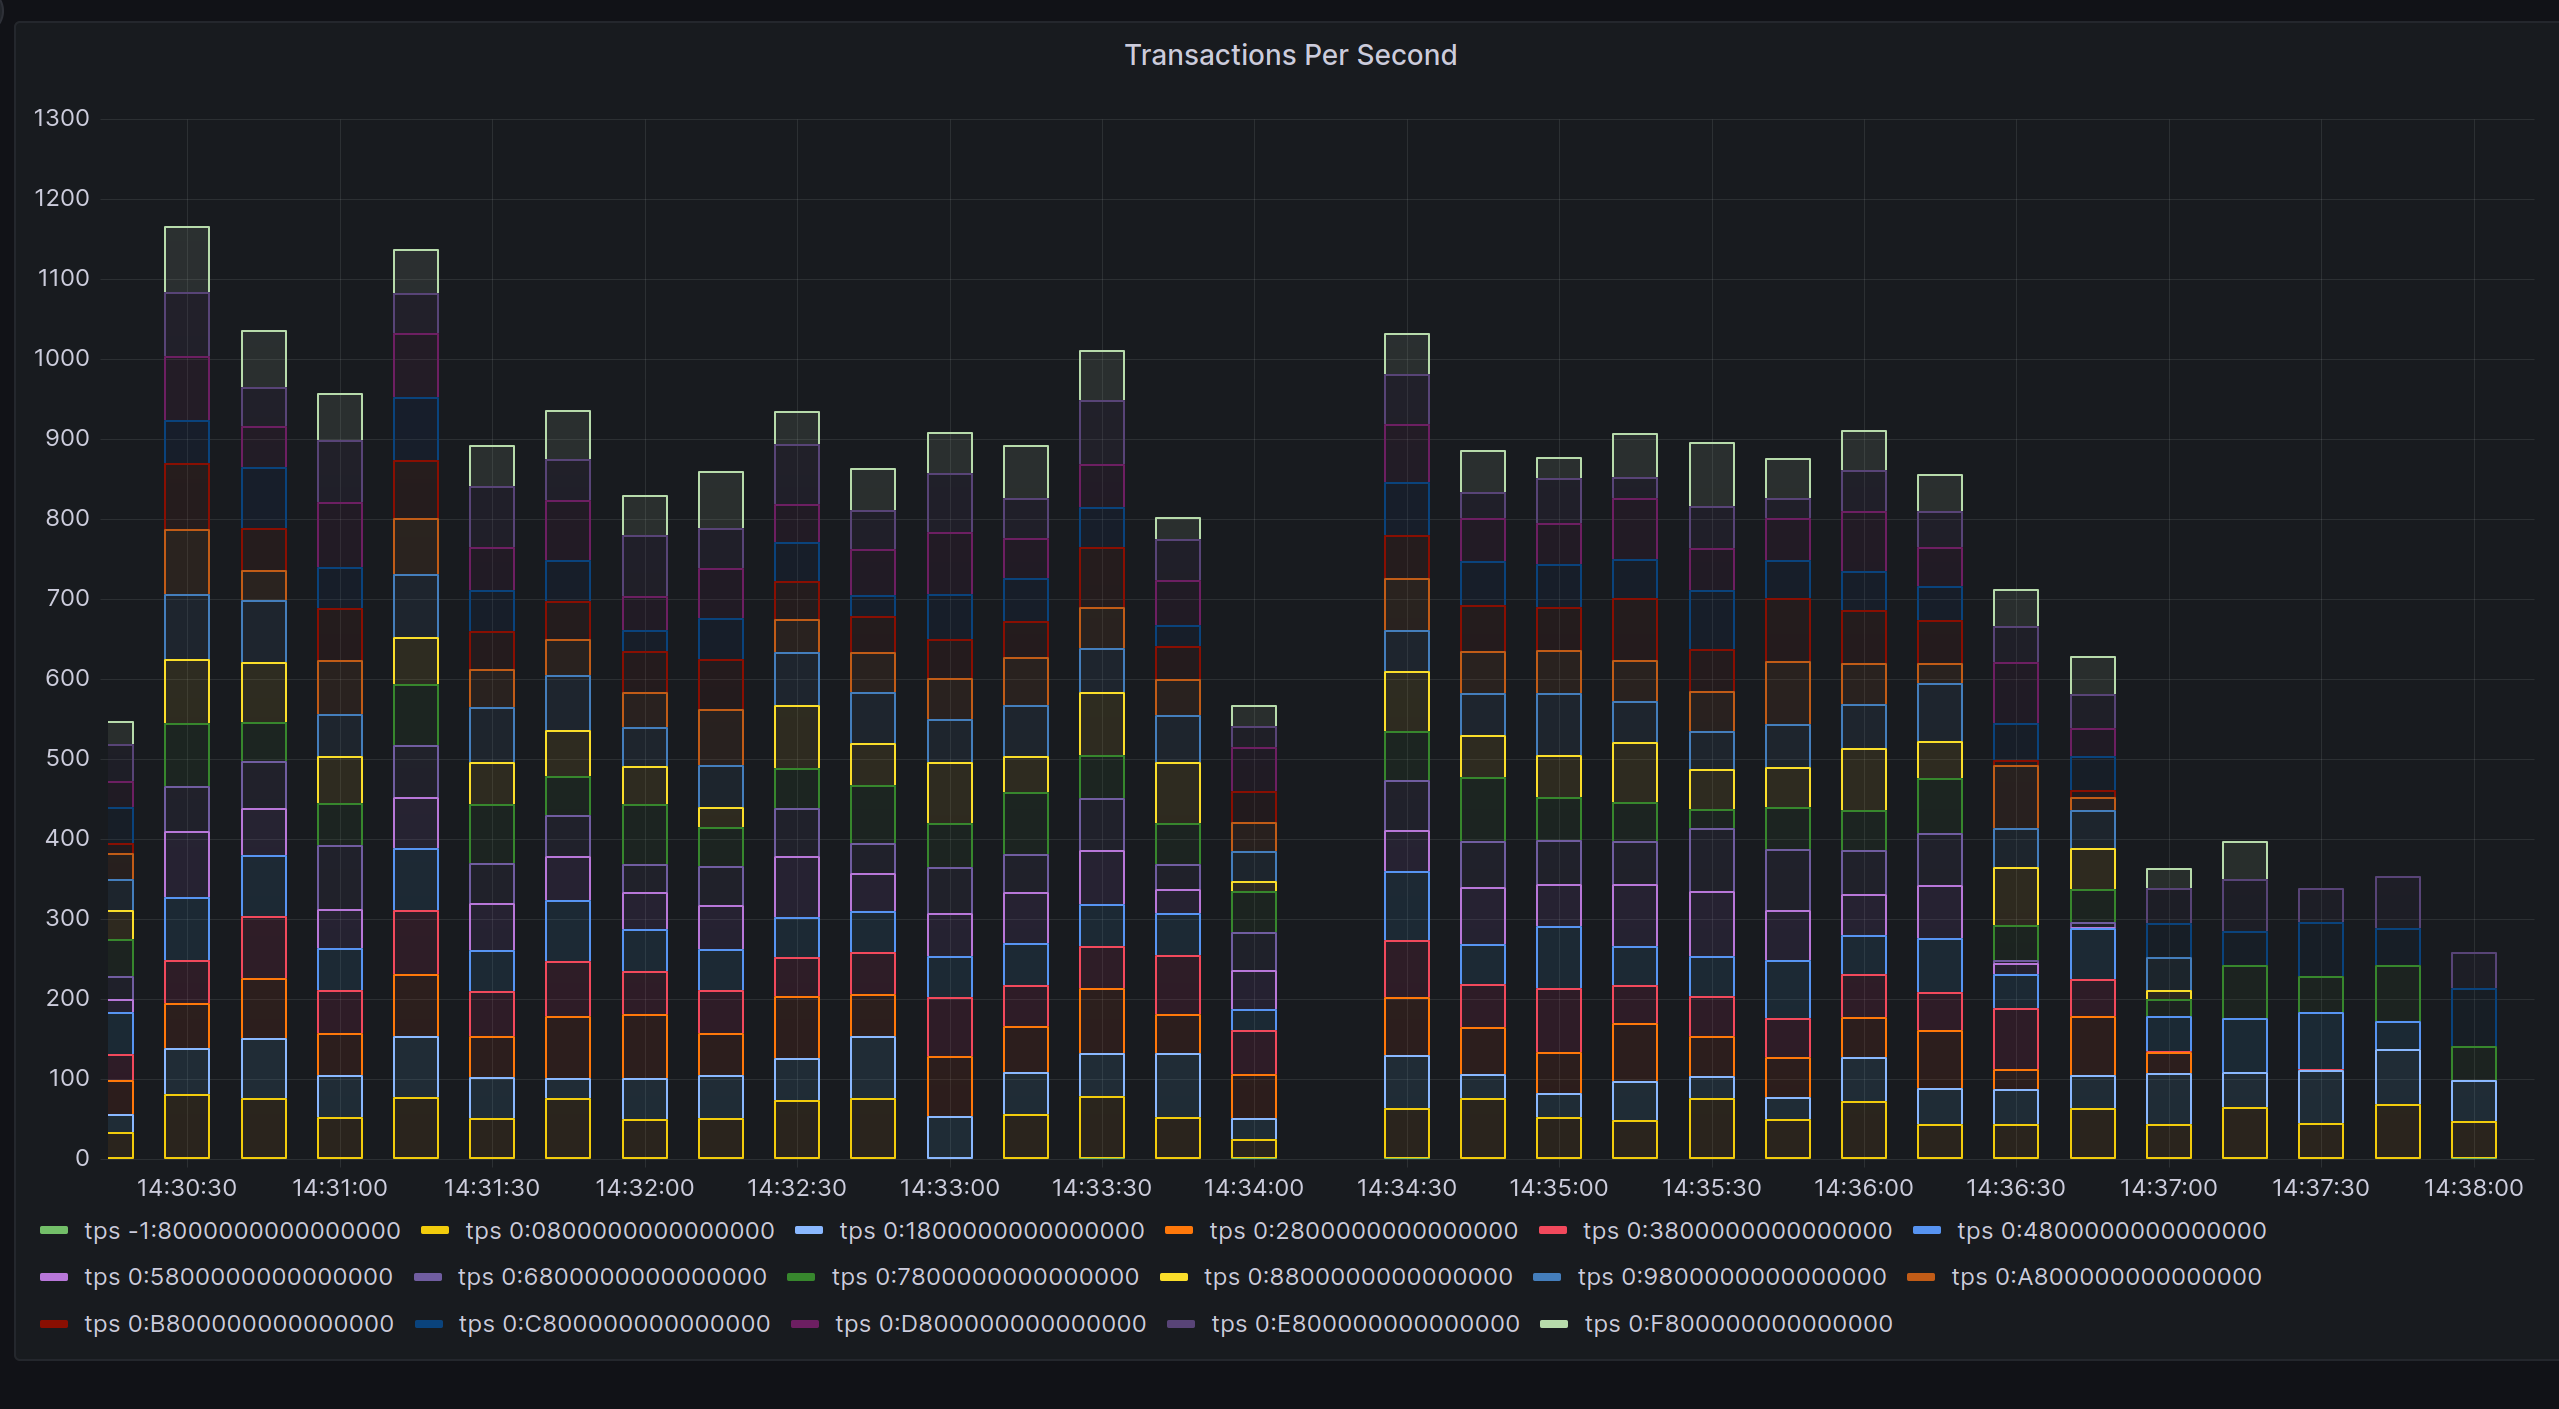Viewport: 2559px width, 1409px height.
Task: Select legend entry tps 0:6800000000000000
Action: [611, 1277]
